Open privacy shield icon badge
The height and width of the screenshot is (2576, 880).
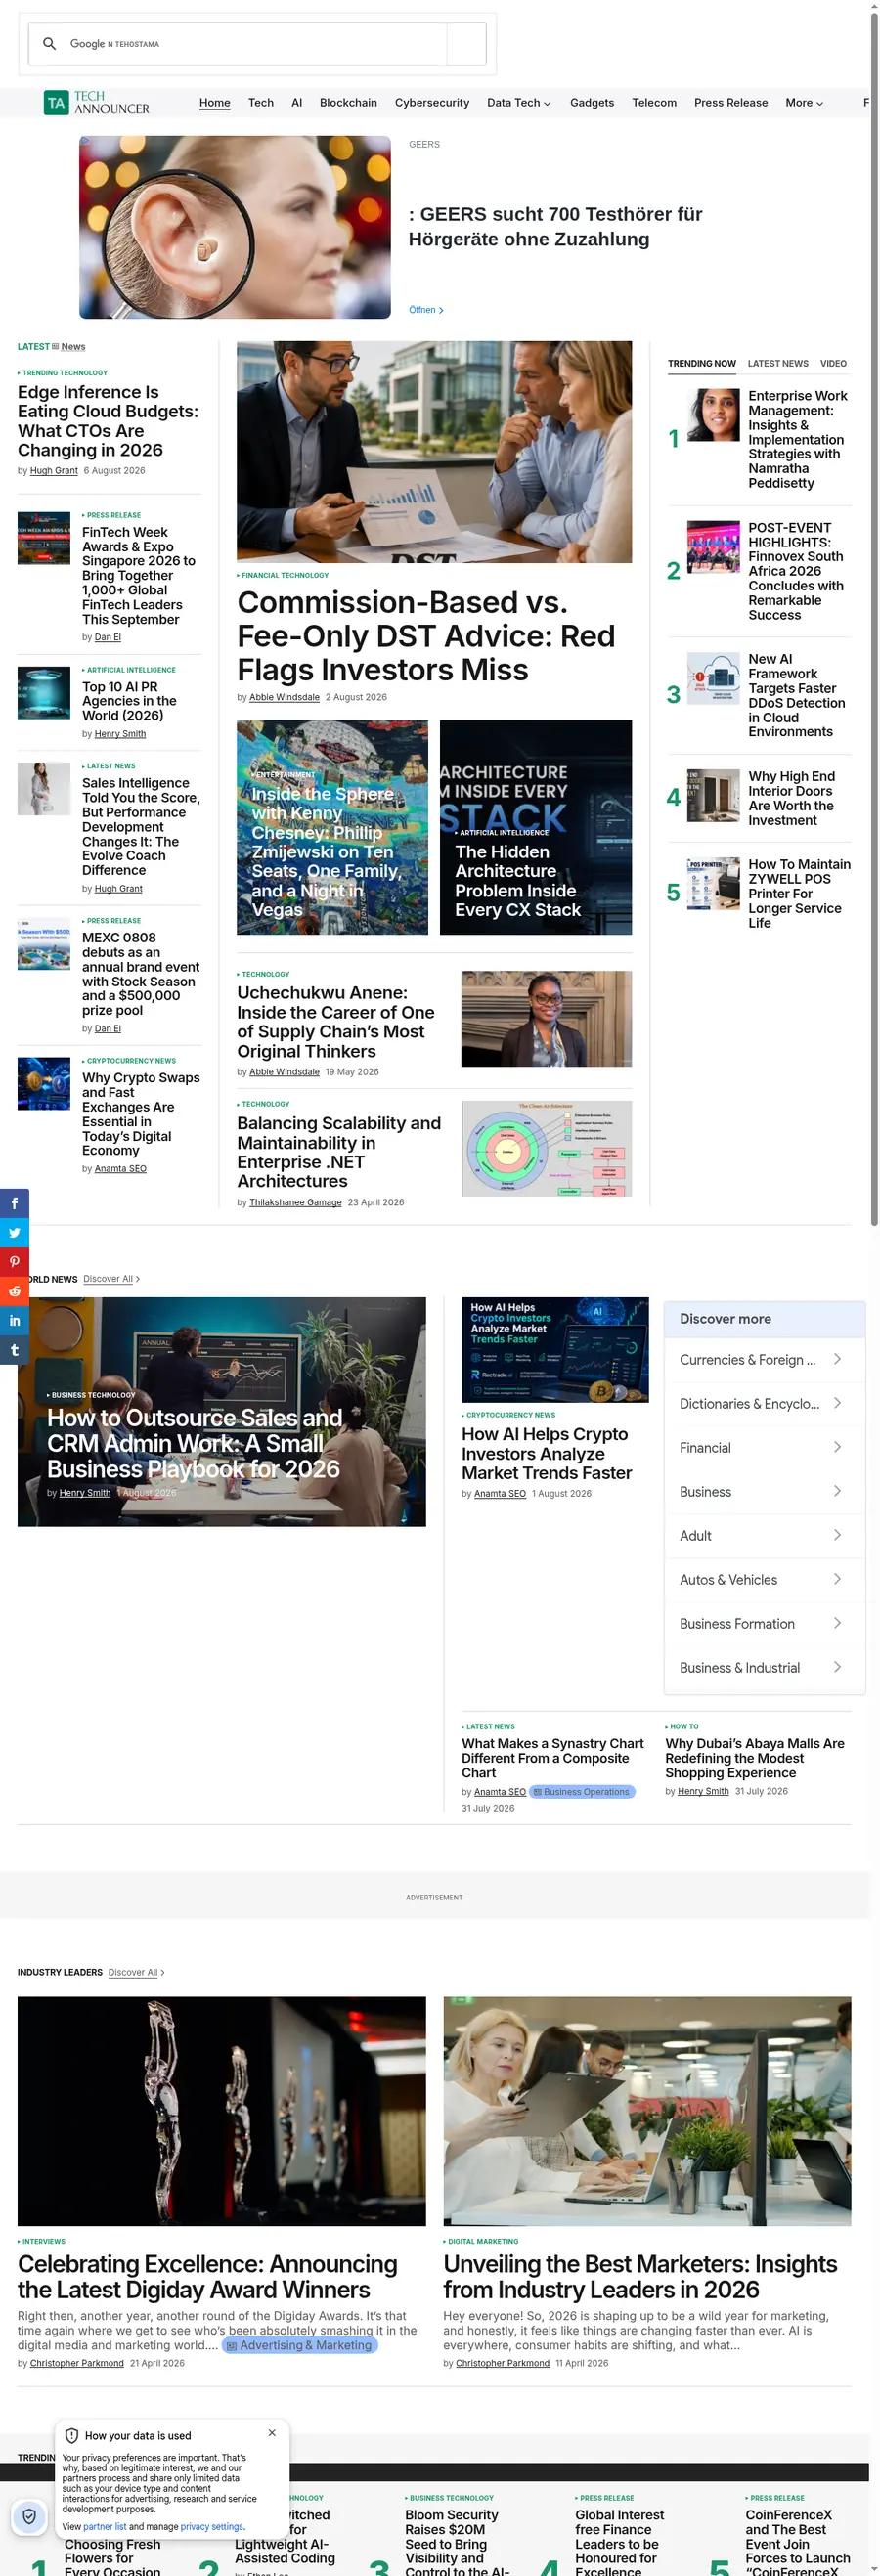[29, 2517]
